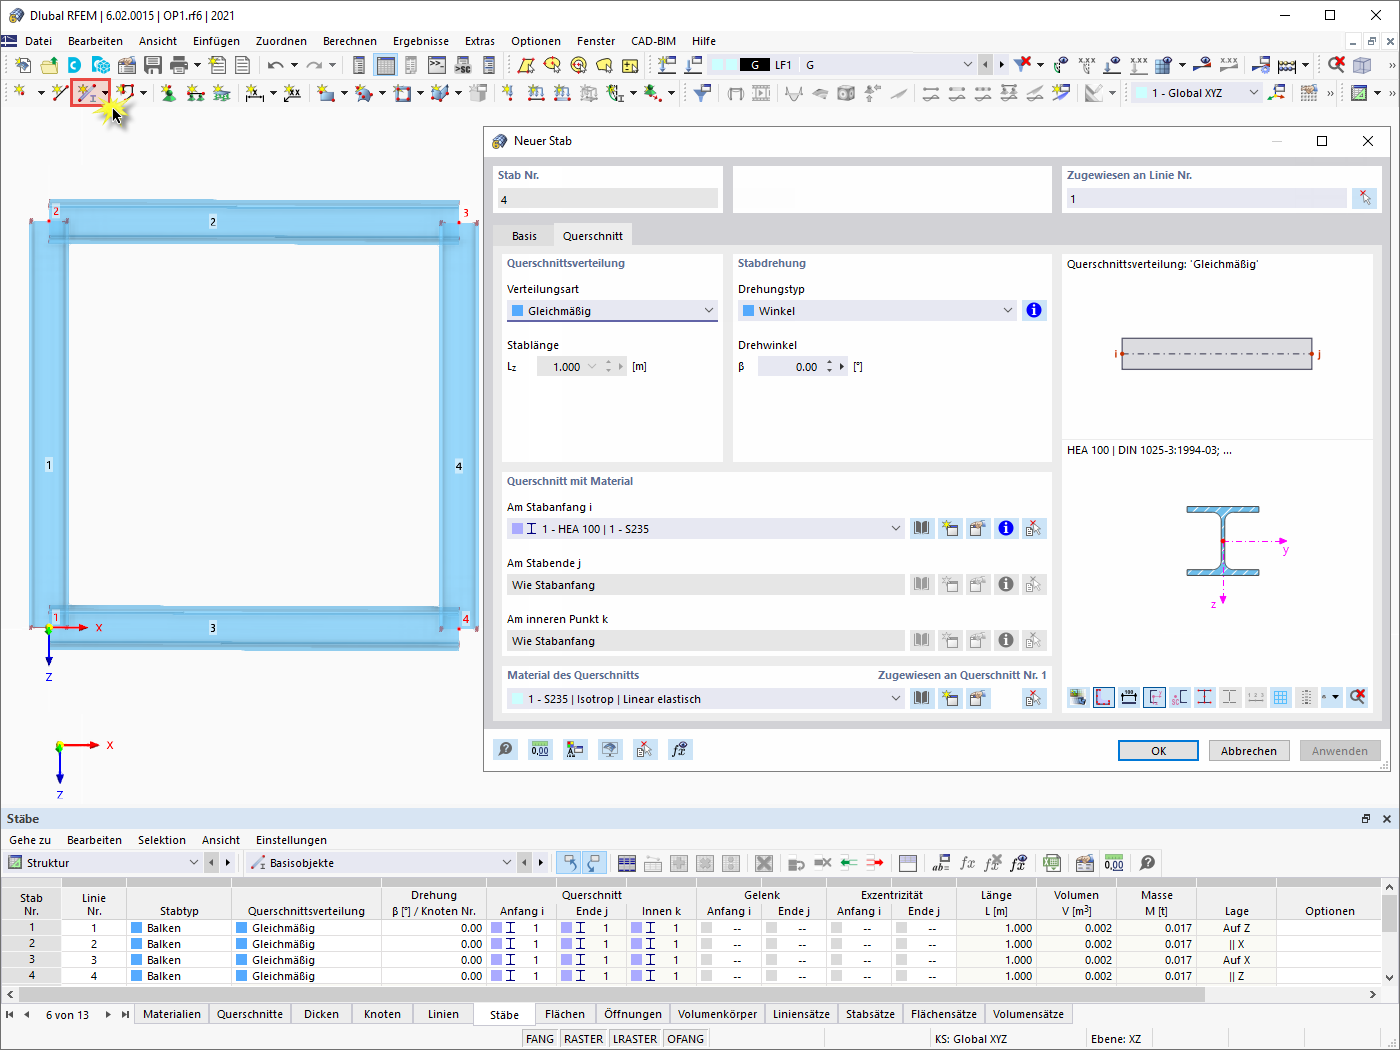Click next load case arrow button

1001,65
